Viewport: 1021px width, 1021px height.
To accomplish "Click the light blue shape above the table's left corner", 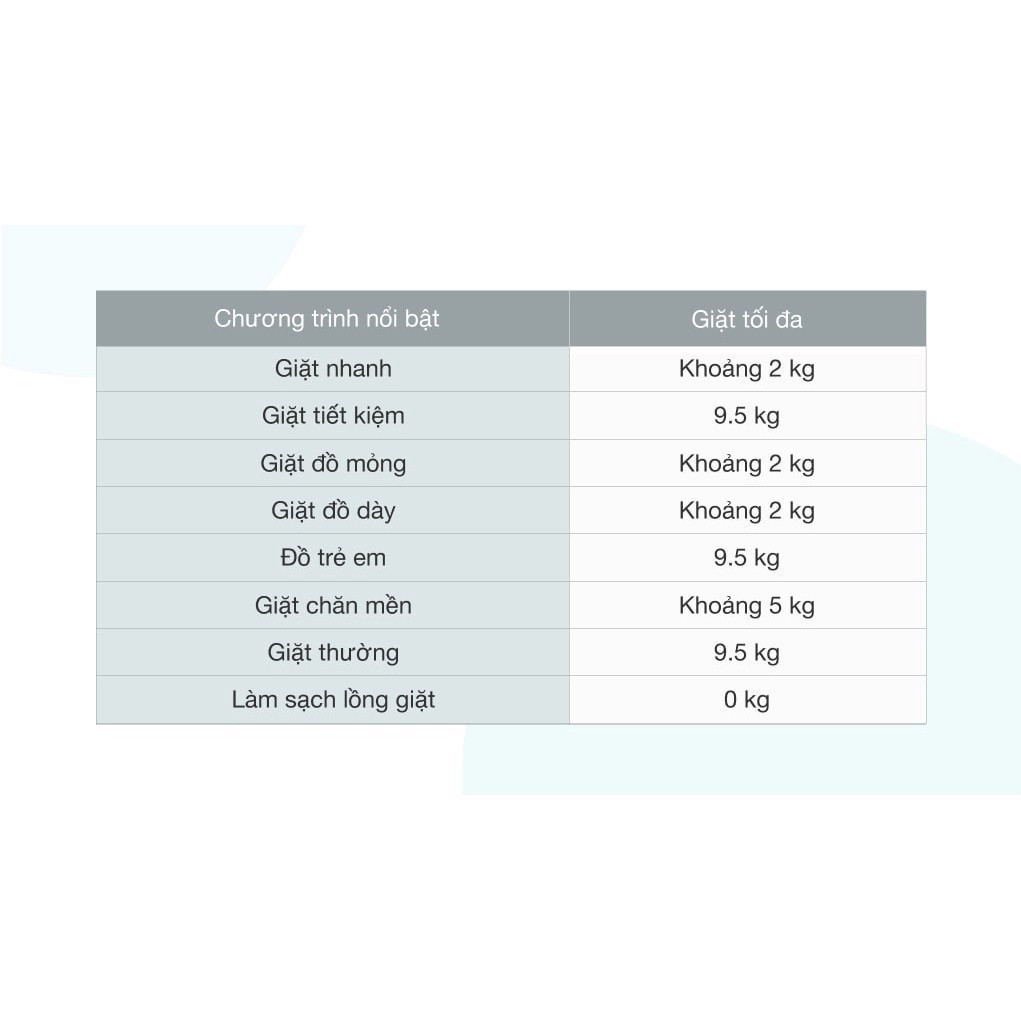I will tap(150, 256).
